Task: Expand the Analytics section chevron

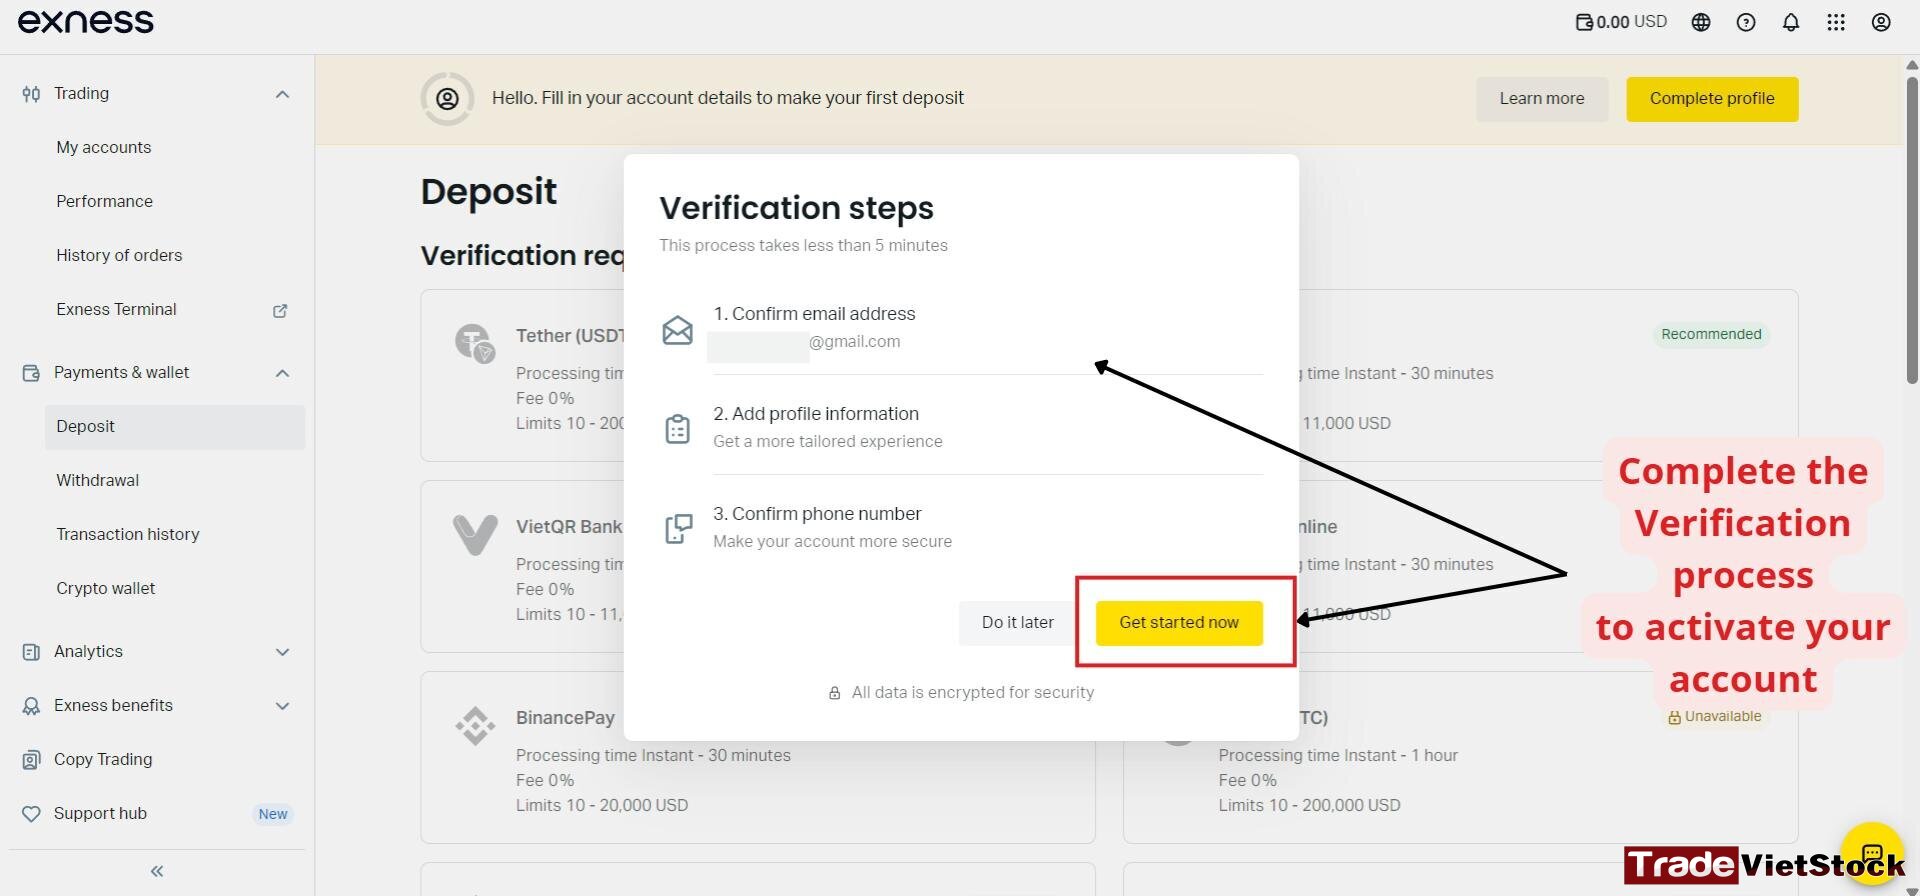Action: [x=282, y=652]
